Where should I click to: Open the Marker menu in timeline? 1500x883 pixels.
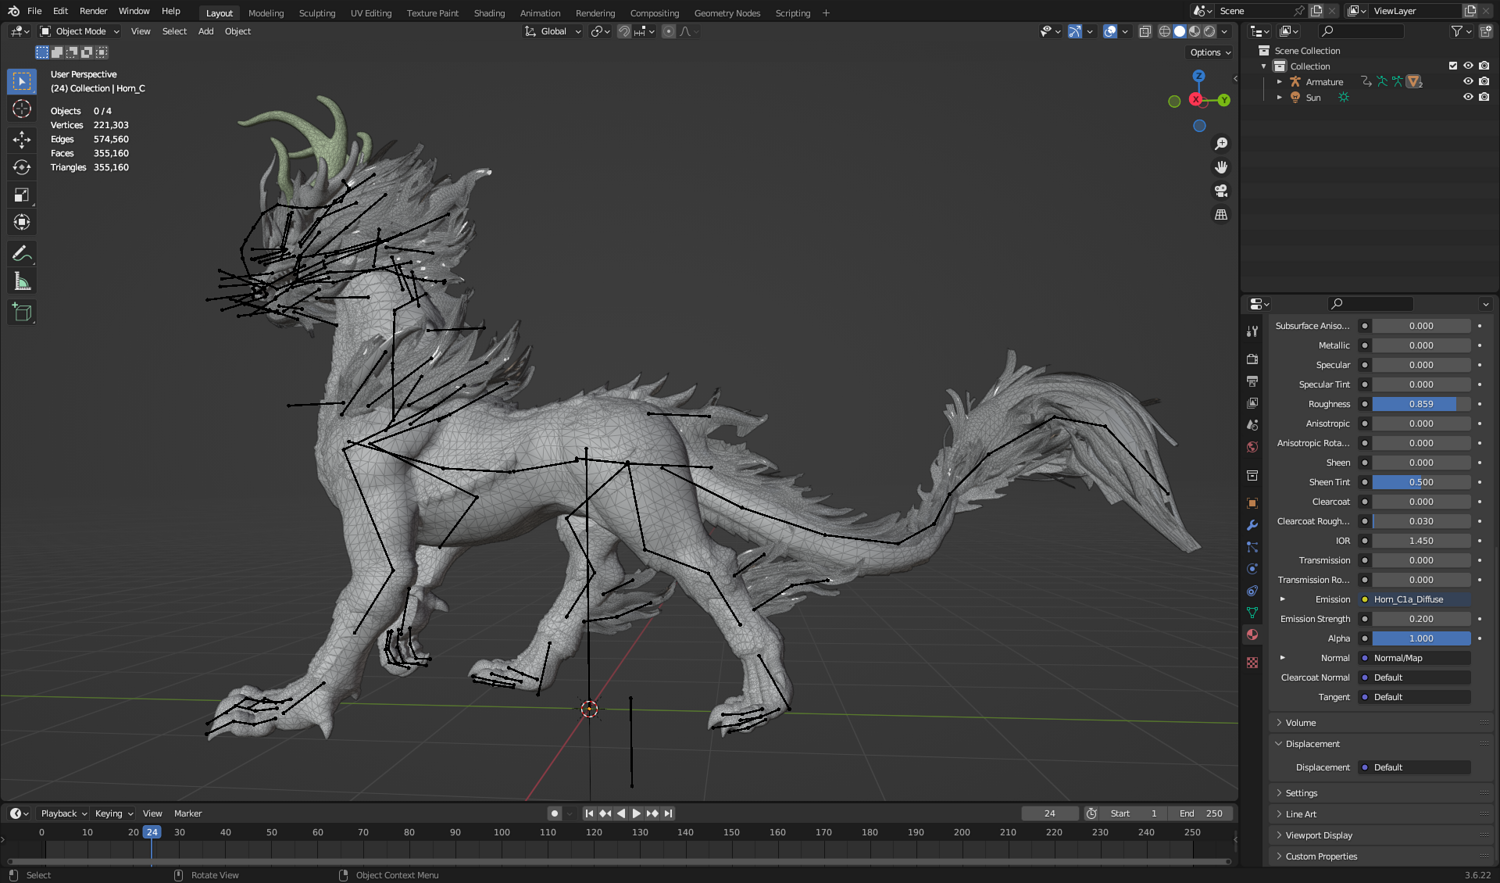click(x=188, y=813)
